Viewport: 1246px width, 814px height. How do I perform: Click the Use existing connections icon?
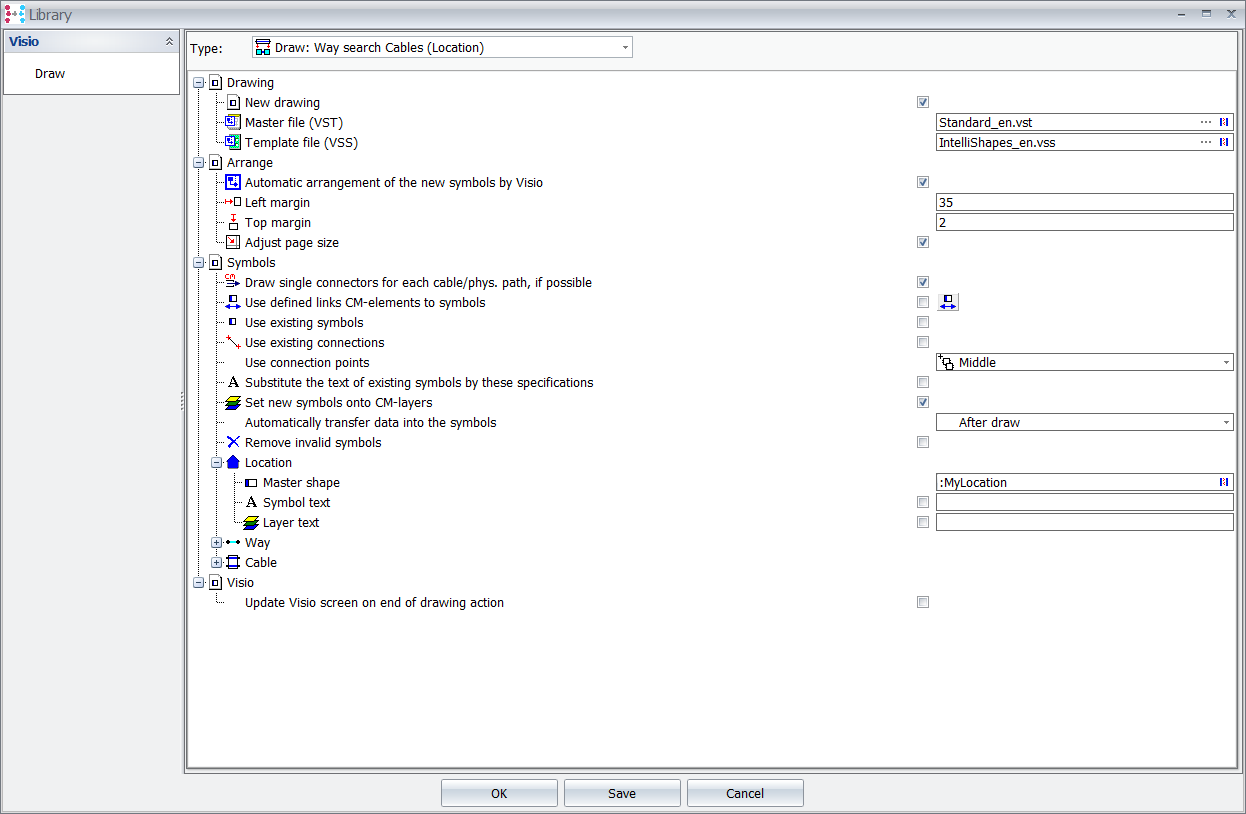(x=233, y=342)
